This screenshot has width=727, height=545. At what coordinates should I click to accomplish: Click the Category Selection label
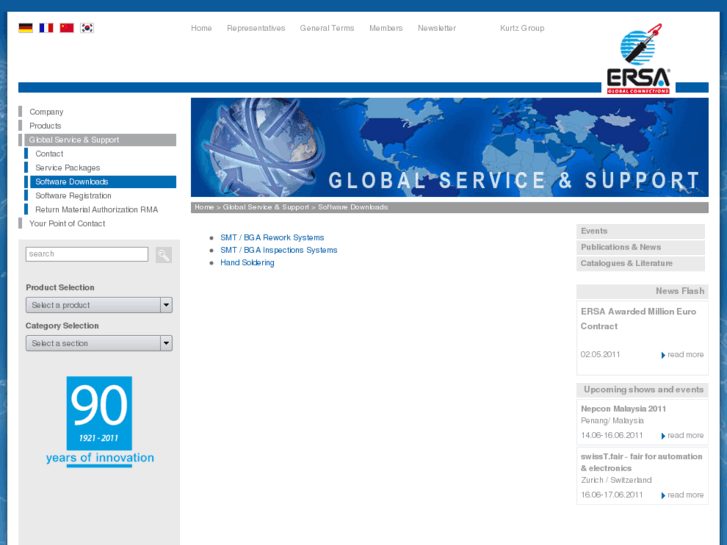pos(62,326)
